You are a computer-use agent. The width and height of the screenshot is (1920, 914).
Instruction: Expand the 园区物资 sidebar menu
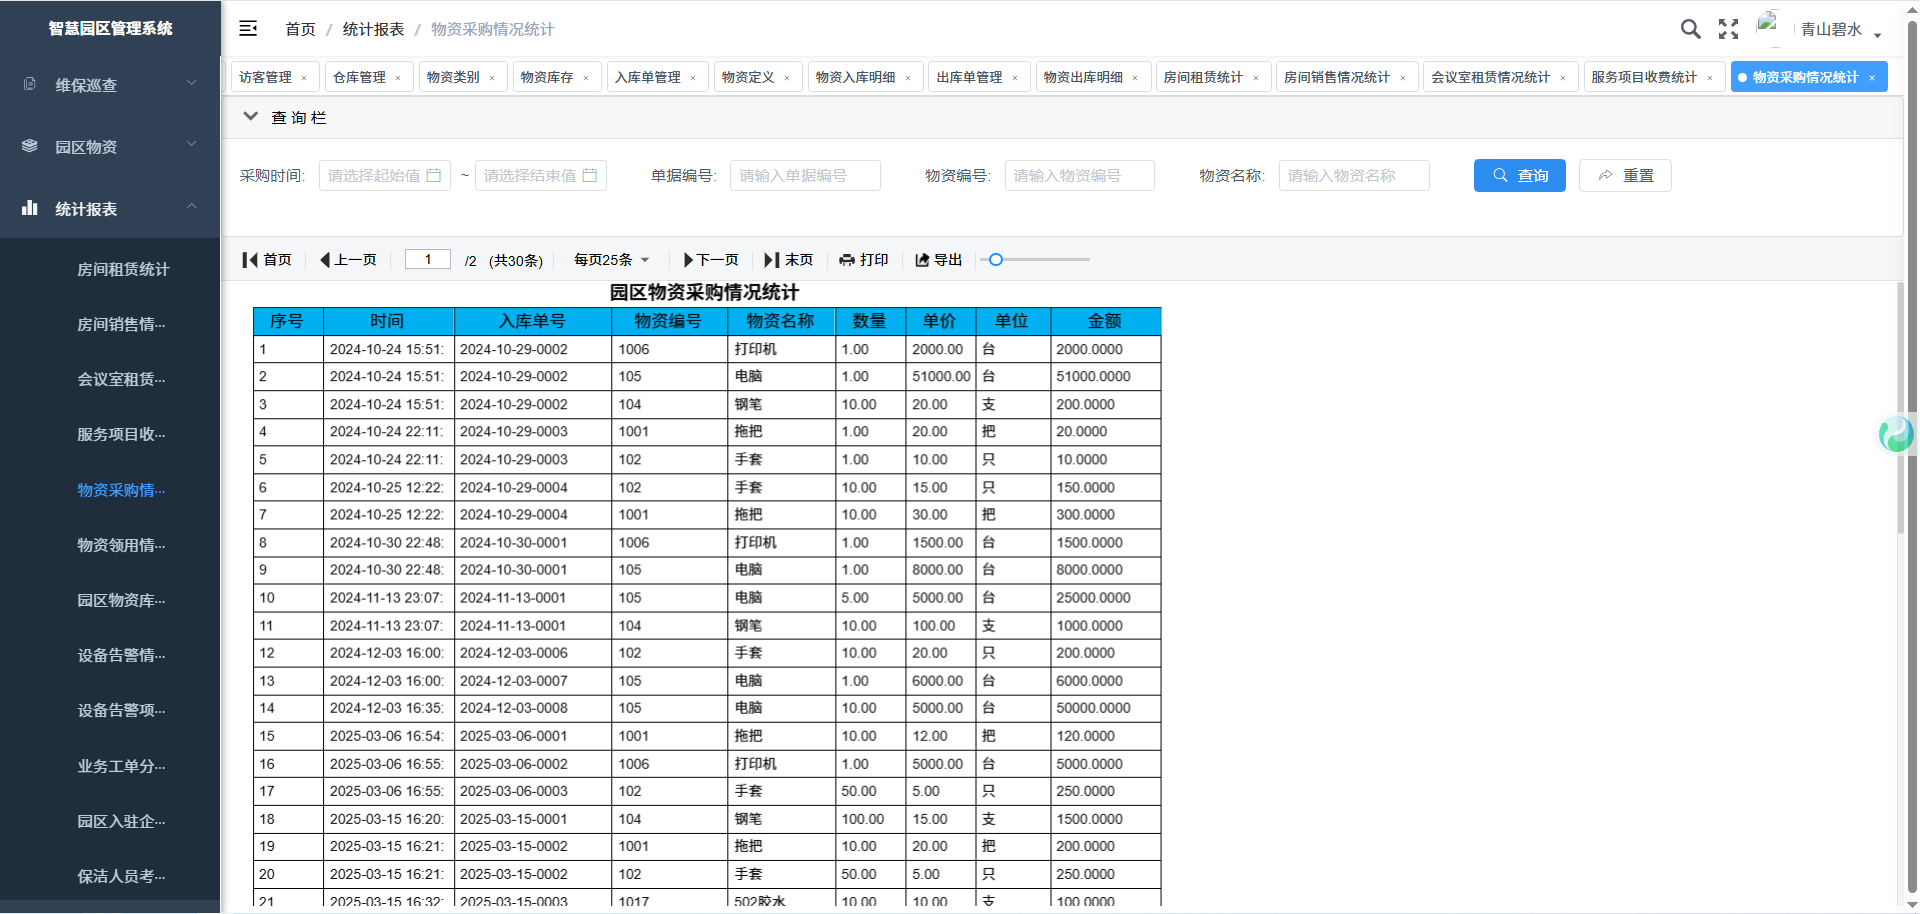pyautogui.click(x=110, y=147)
